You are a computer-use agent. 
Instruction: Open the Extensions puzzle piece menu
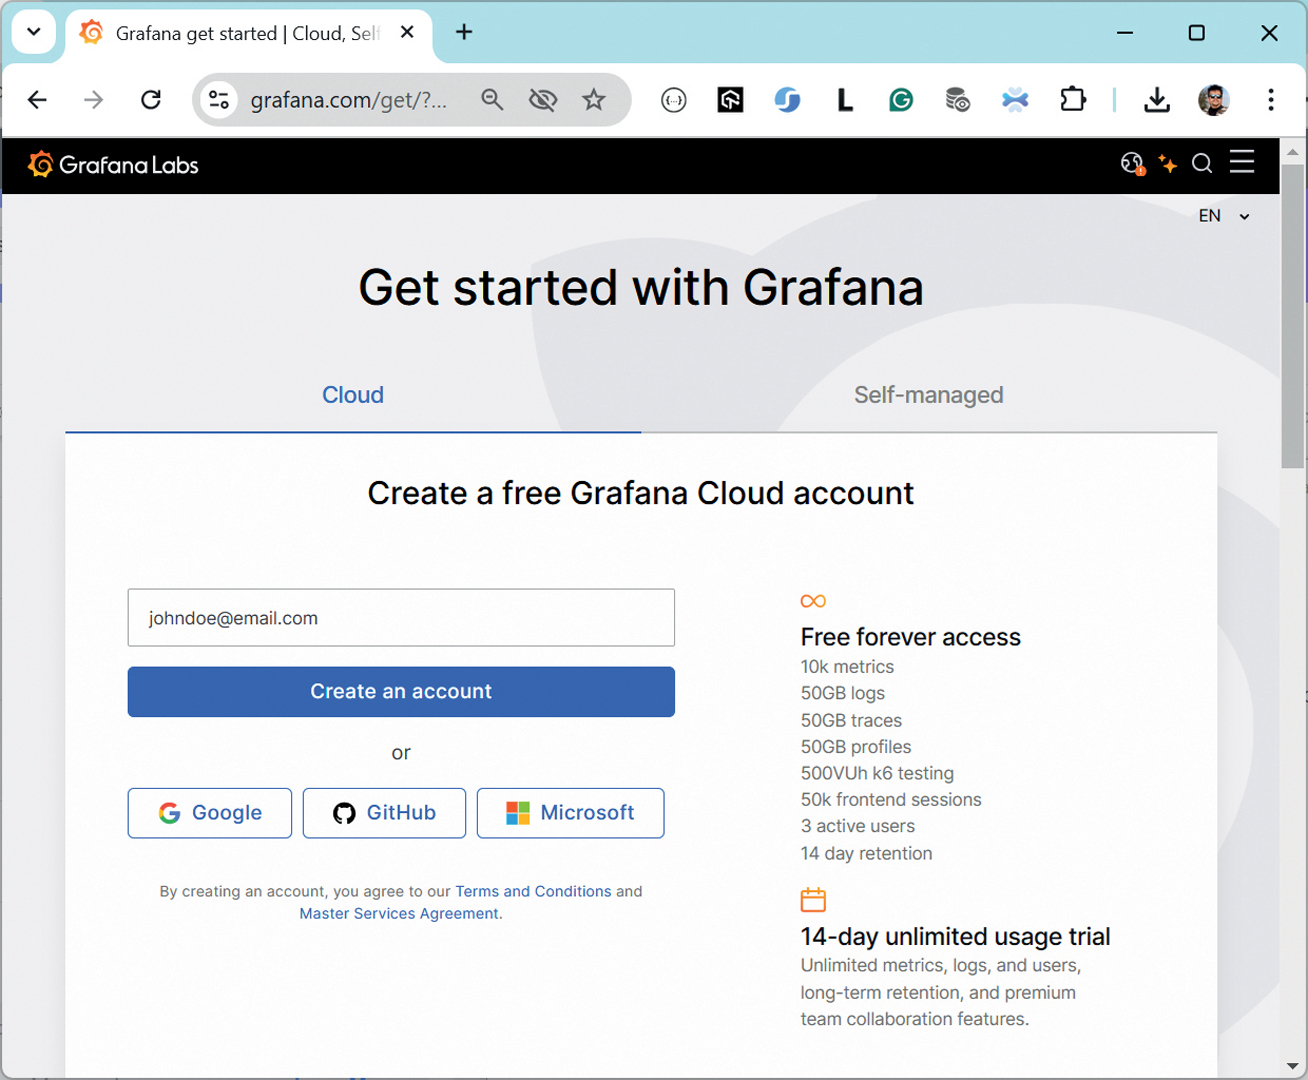point(1073,99)
